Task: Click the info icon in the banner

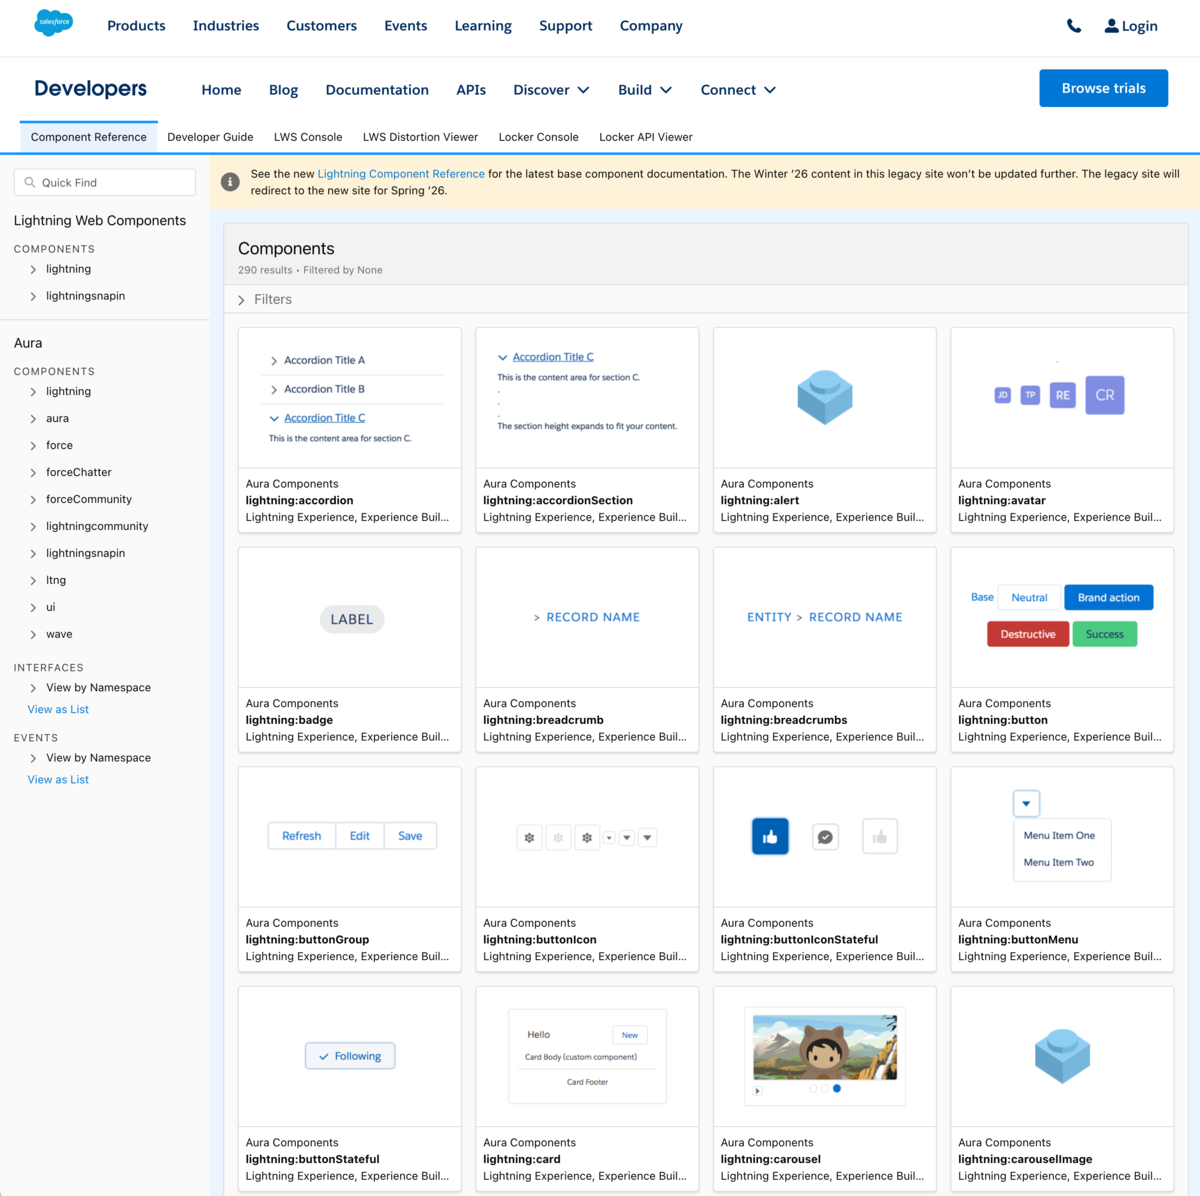Action: [230, 182]
